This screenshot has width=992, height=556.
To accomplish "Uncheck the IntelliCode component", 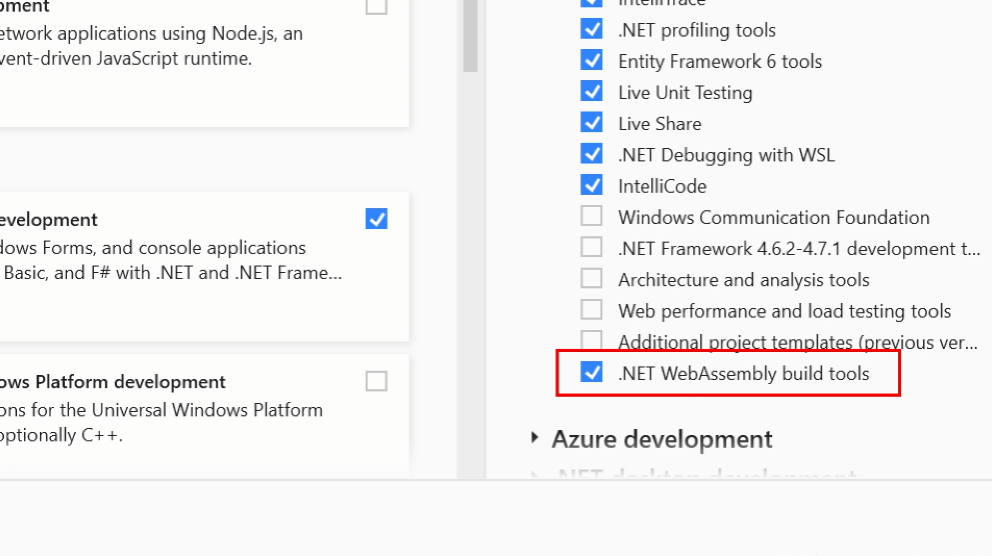I will (592, 186).
